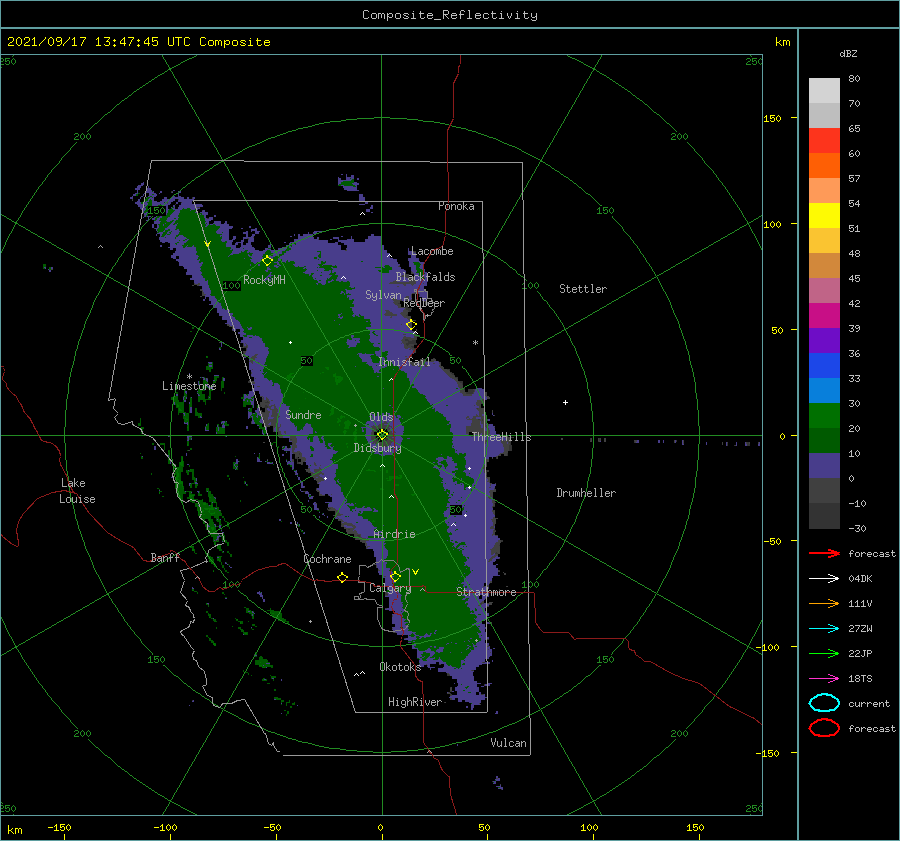Click the white 04DK arrow icon
Screen dimensions: 900x841
[824, 579]
